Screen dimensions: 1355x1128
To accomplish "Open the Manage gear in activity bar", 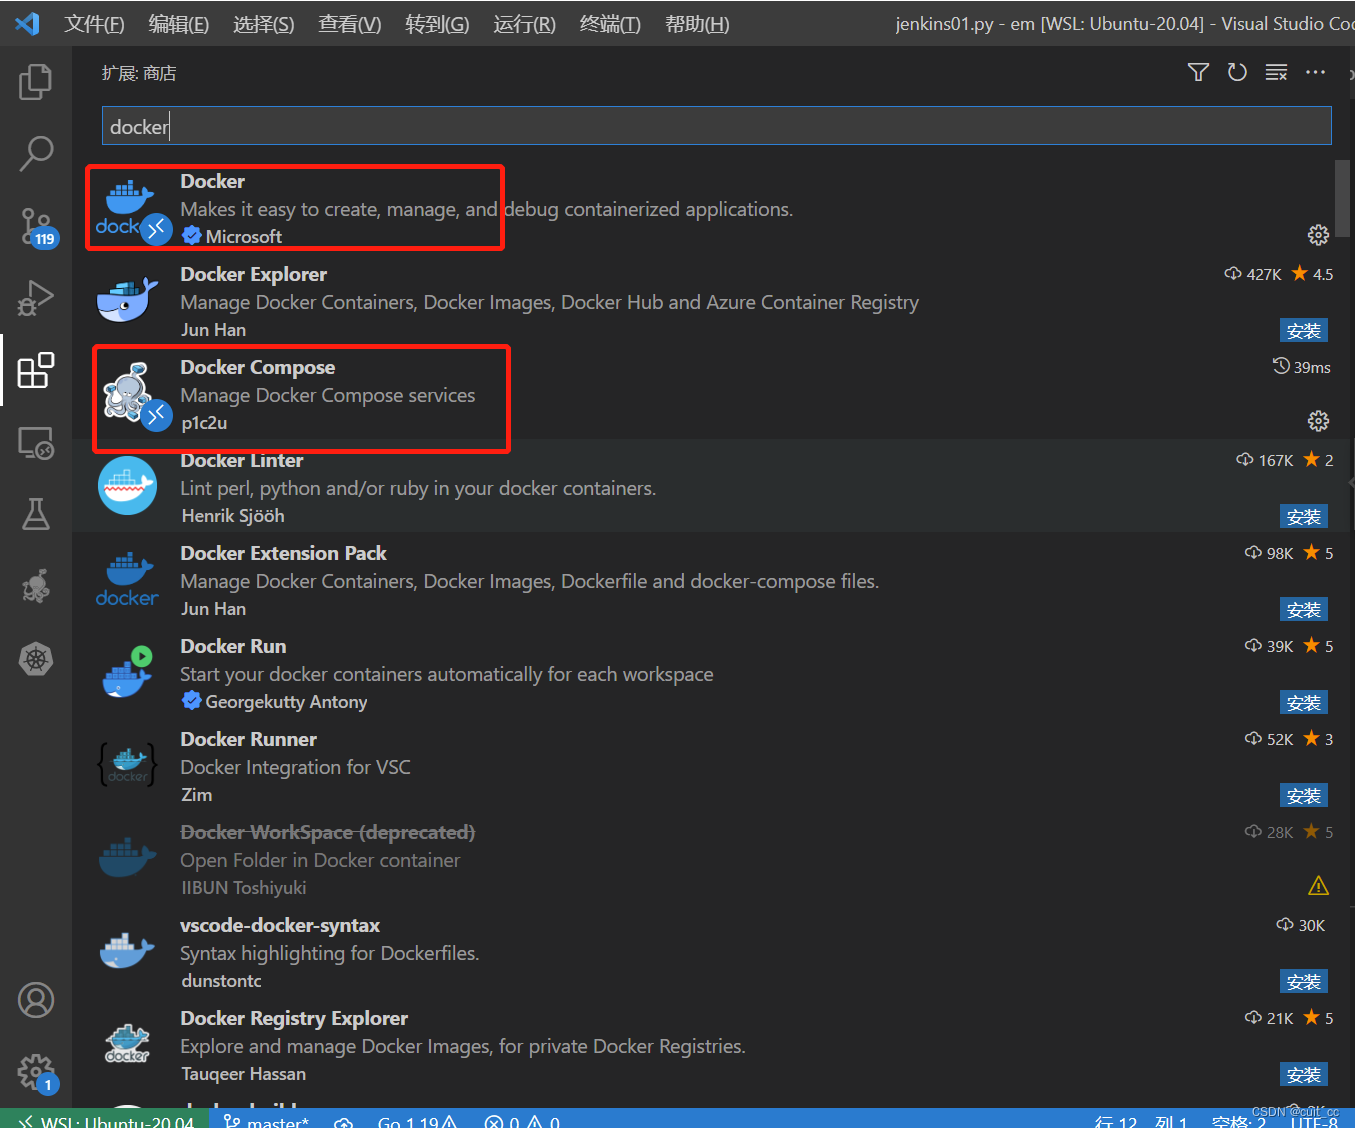I will pos(36,1072).
